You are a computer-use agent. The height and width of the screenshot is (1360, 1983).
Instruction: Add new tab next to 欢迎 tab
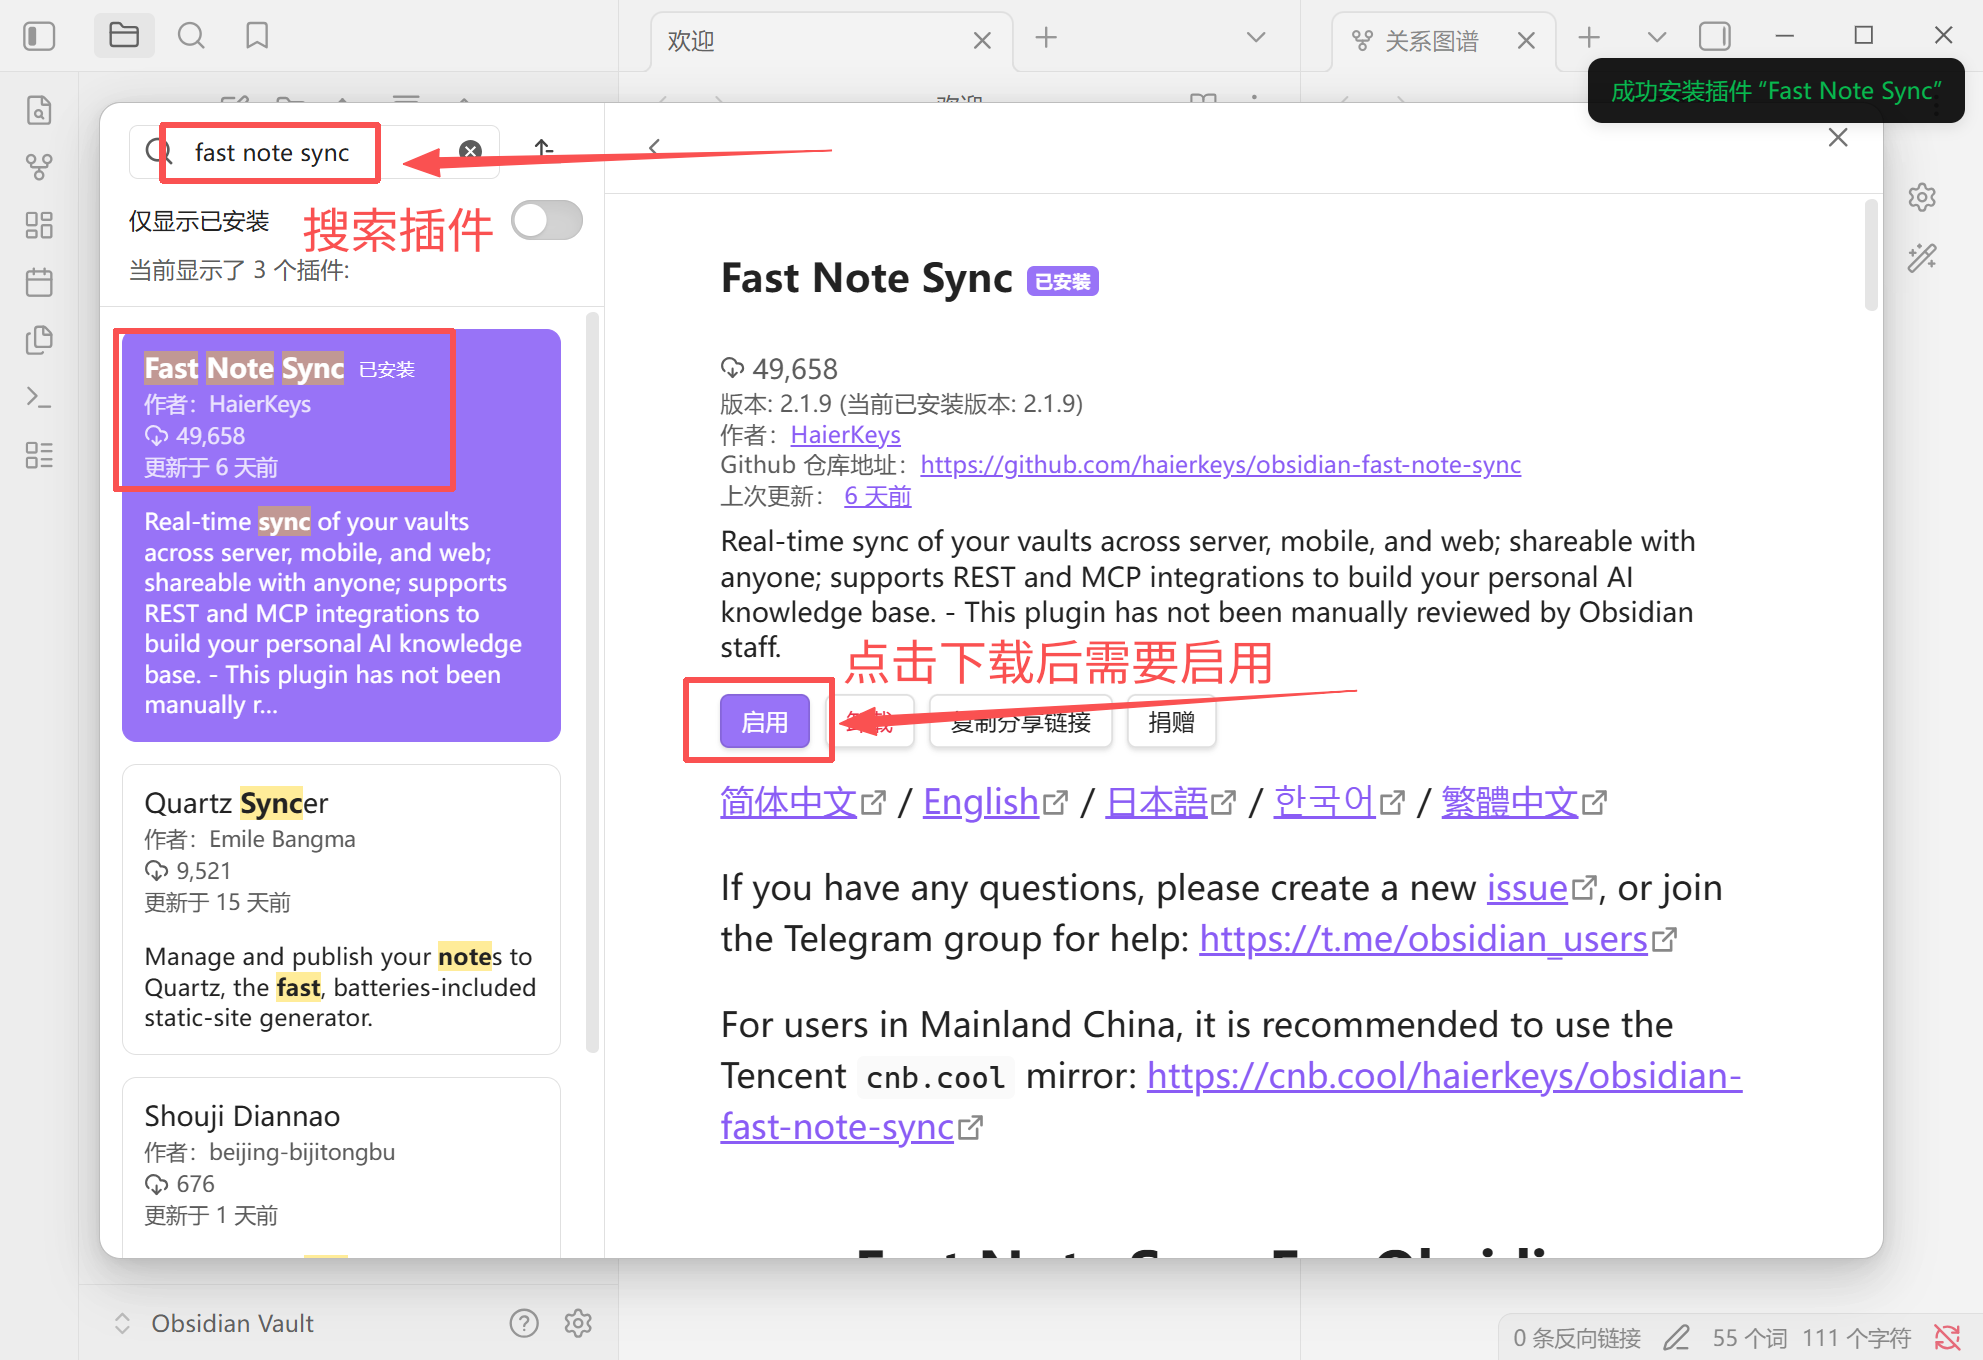[x=1046, y=38]
